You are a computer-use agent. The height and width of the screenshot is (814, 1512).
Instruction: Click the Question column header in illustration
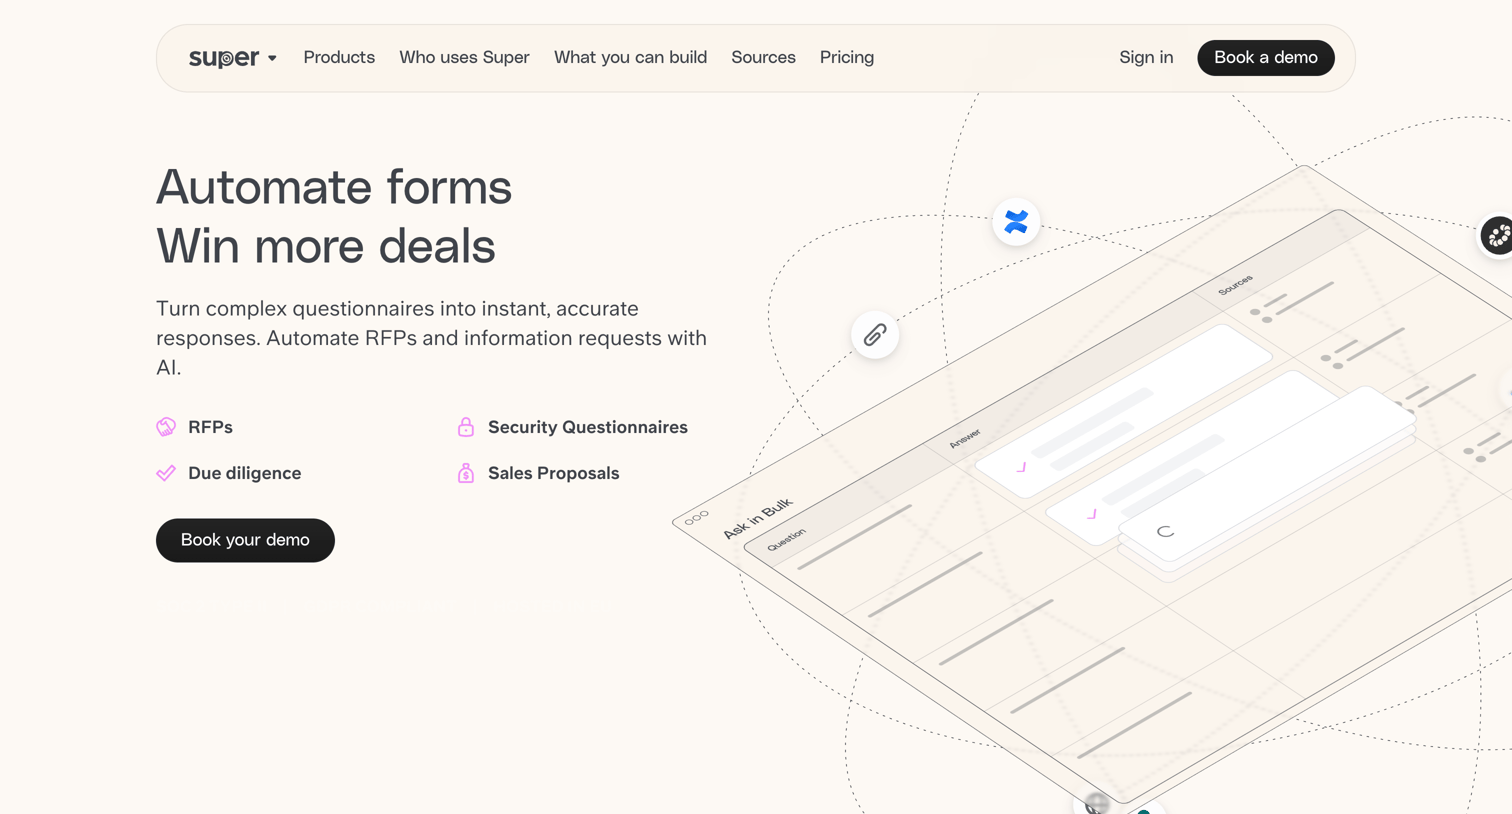pyautogui.click(x=786, y=540)
